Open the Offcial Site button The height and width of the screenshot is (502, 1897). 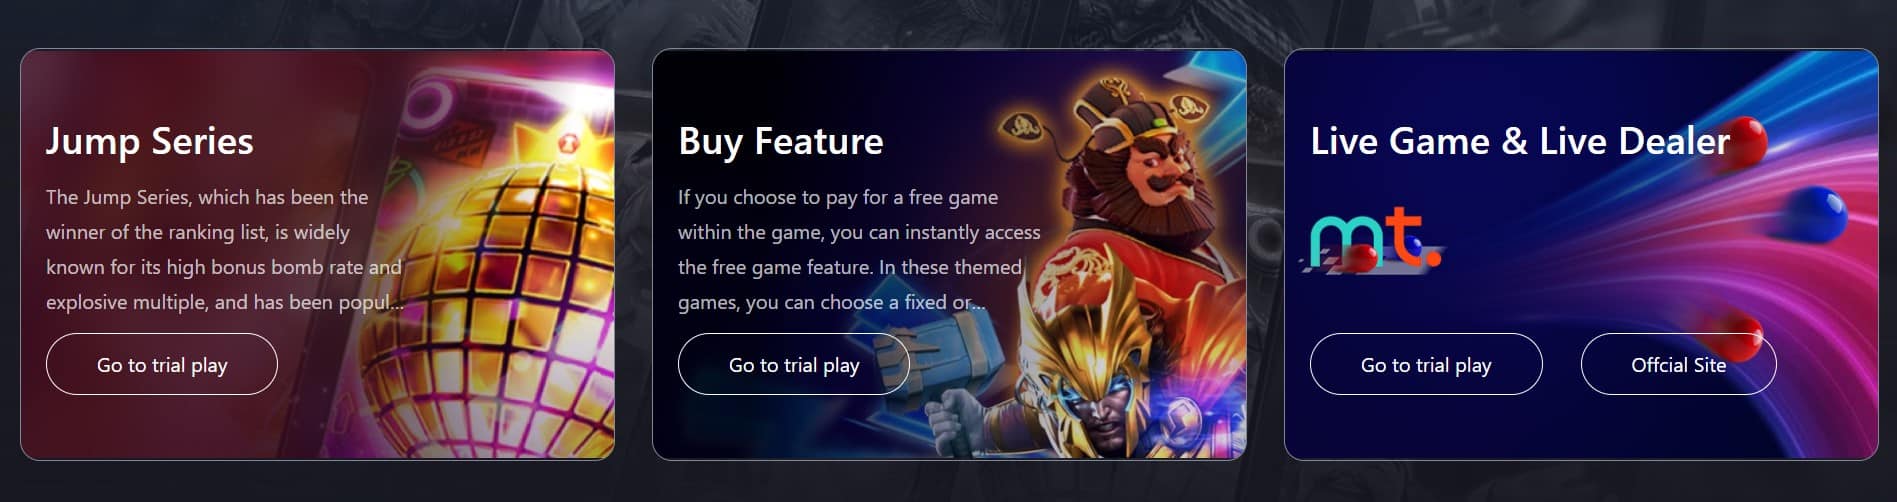click(x=1678, y=364)
